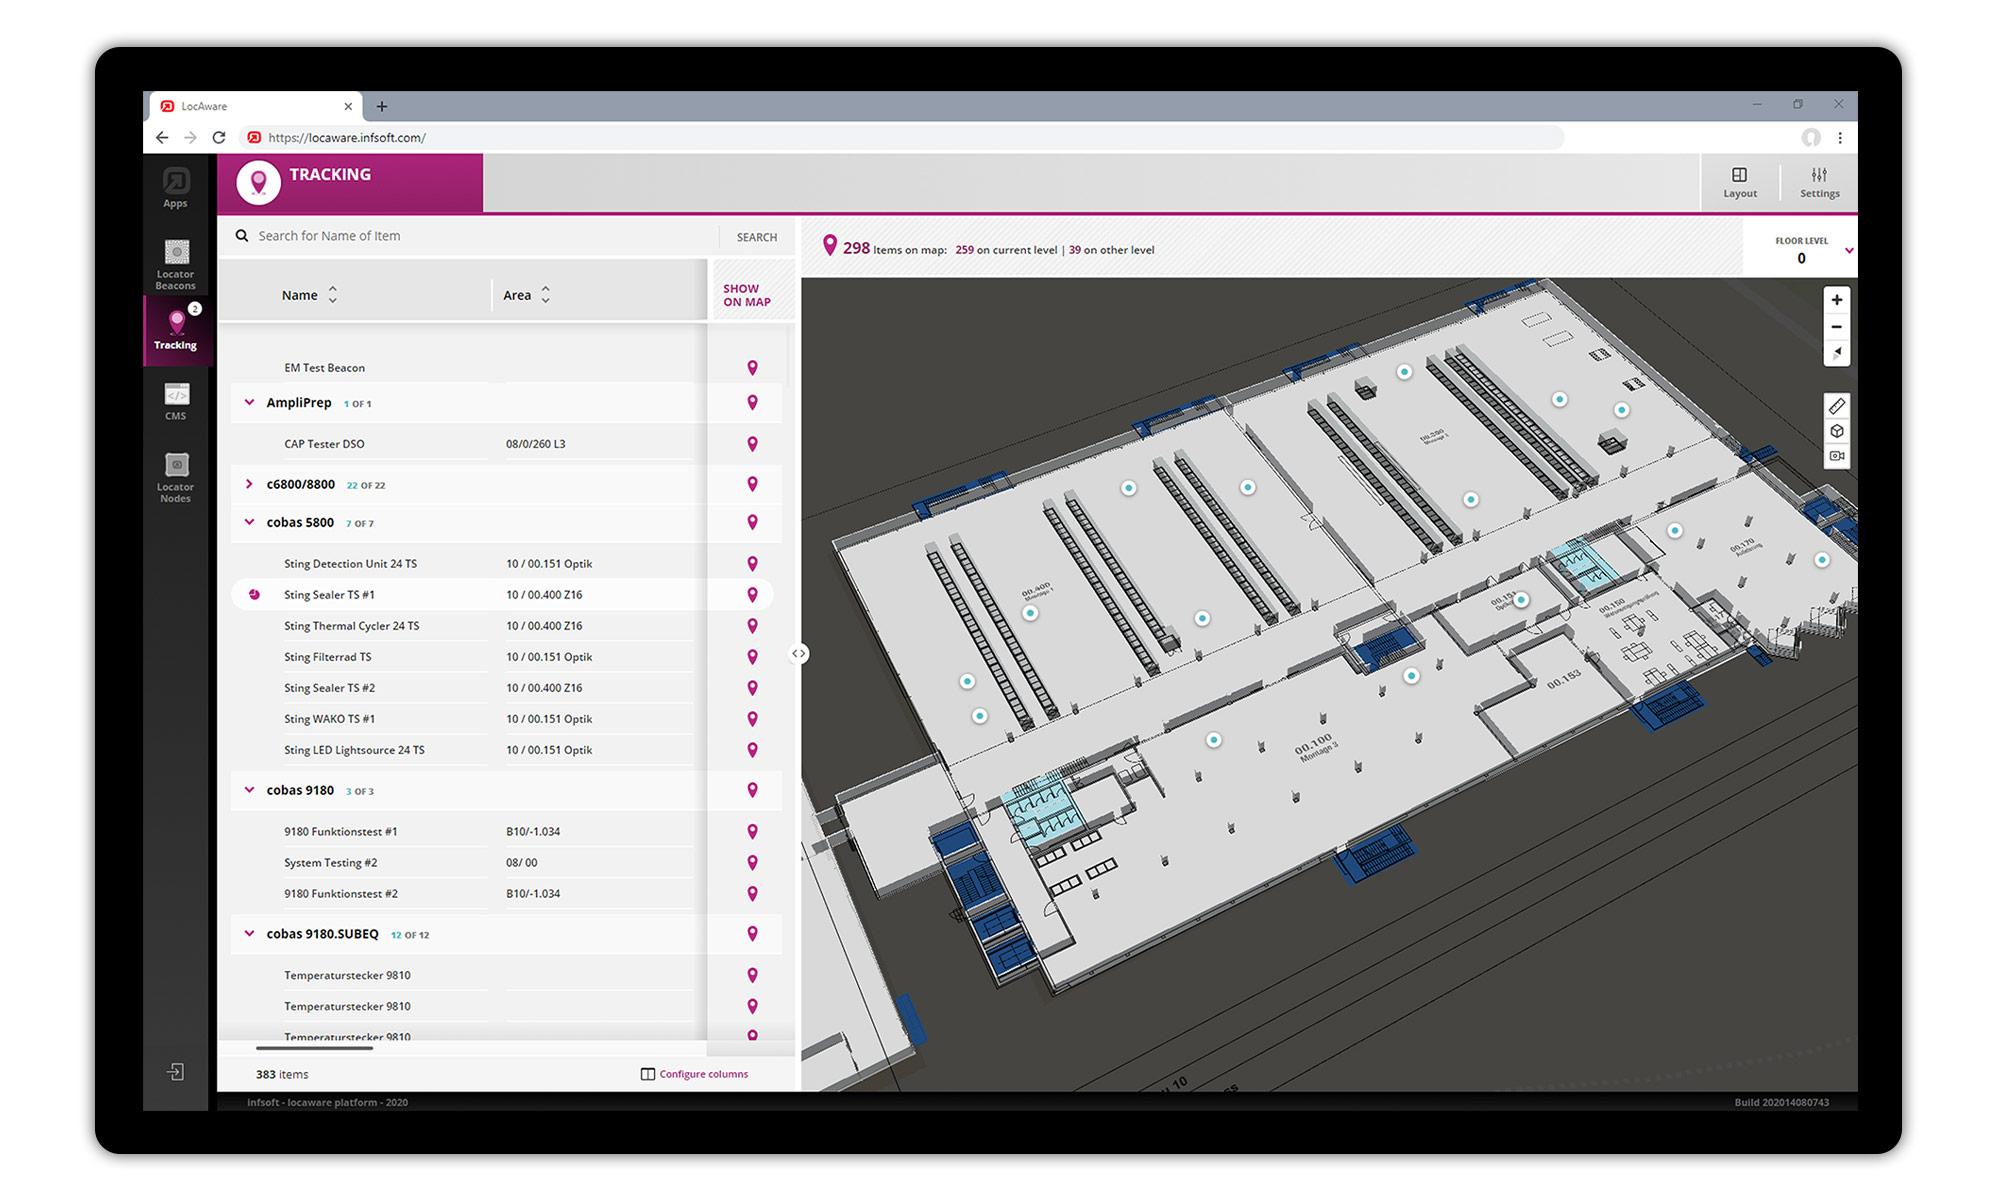
Task: Toggle the map pin for CAP Tester DSO
Action: coord(752,443)
